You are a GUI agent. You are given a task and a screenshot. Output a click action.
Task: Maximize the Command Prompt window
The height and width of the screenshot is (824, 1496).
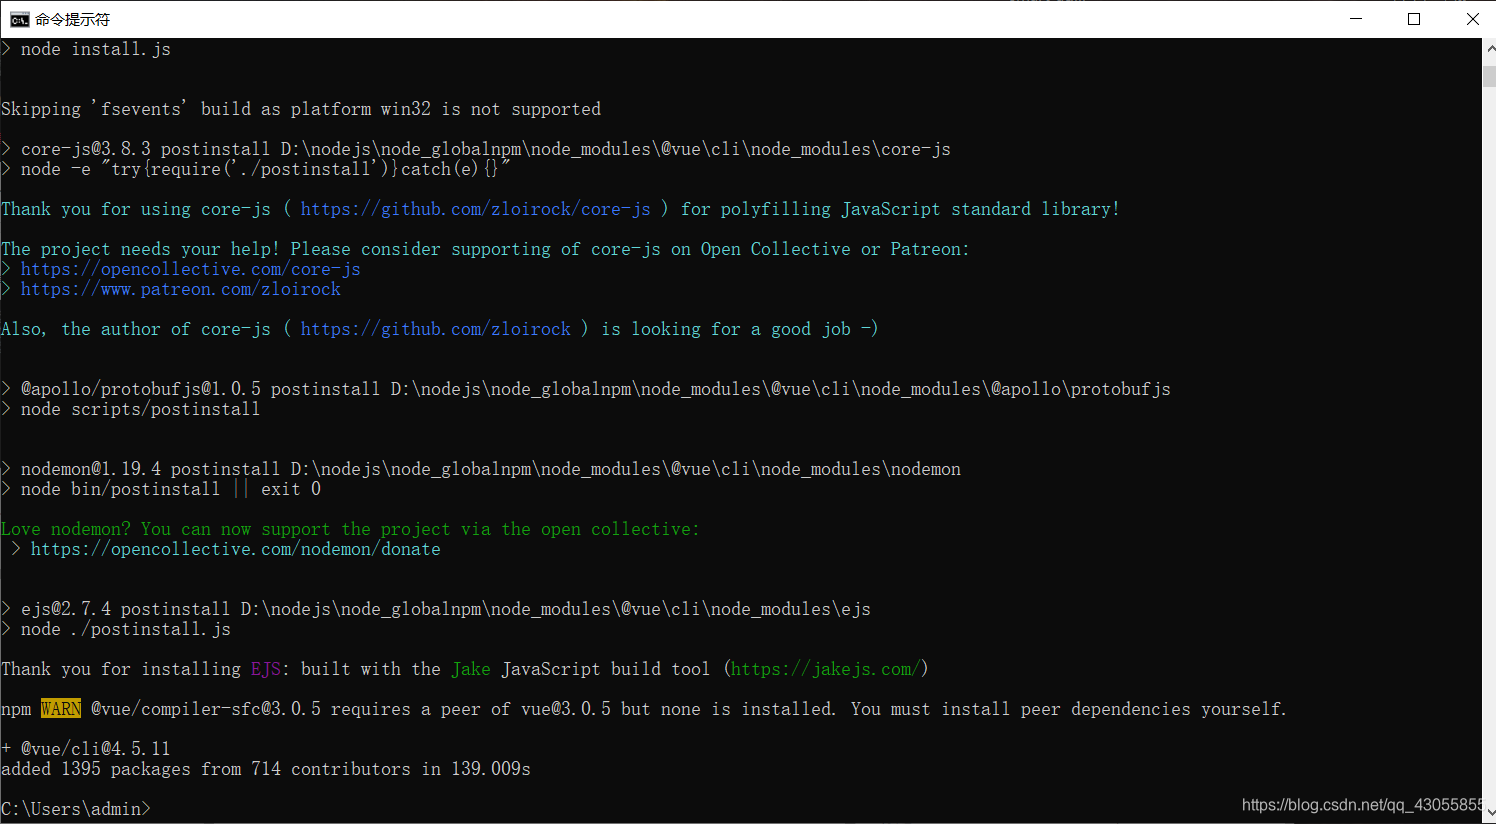pyautogui.click(x=1414, y=19)
